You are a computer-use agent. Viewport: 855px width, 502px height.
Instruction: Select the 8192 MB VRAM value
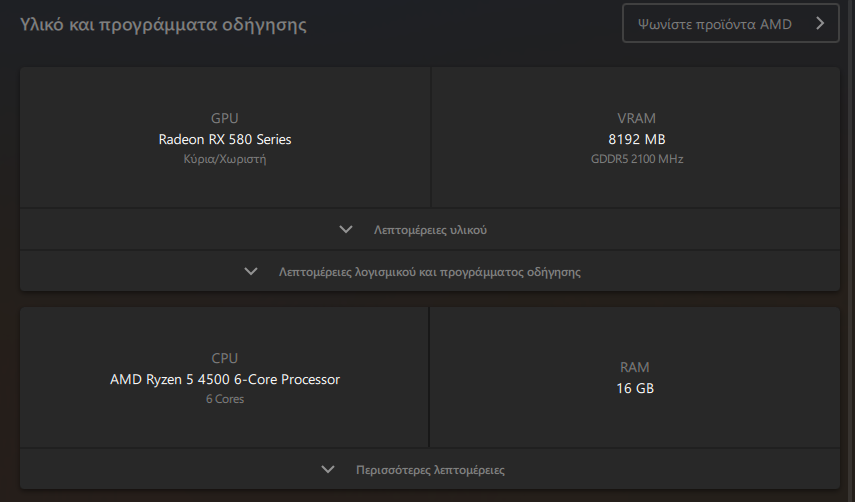(x=636, y=140)
